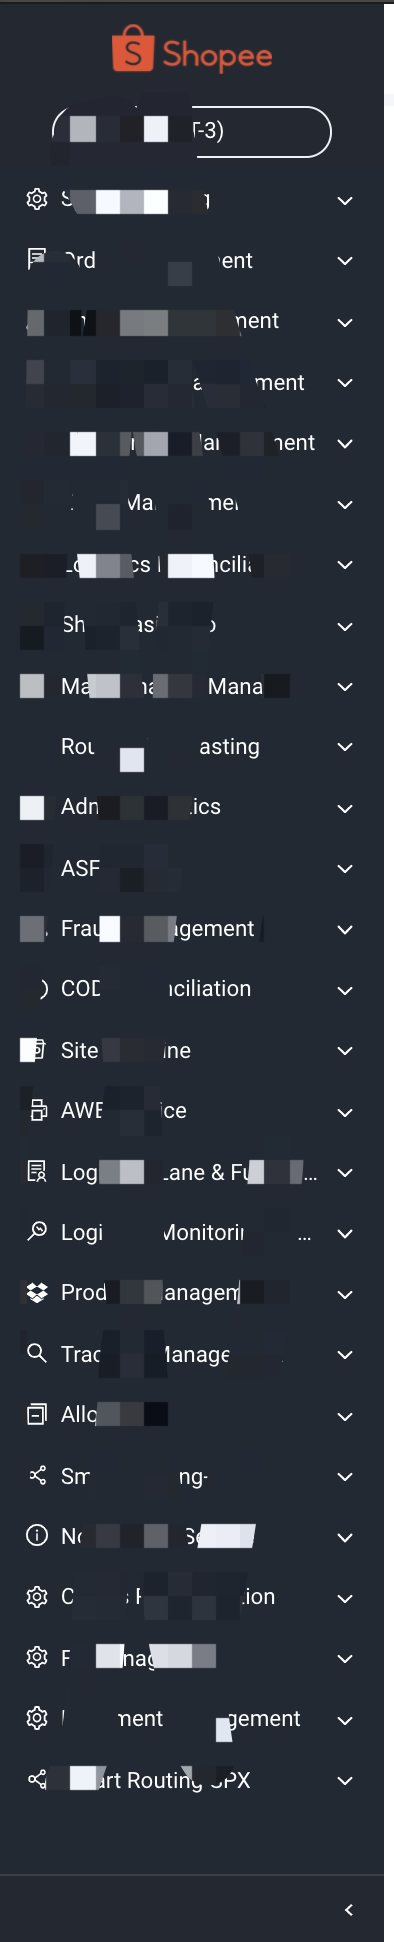Viewport: 394px width, 1942px height.
Task: Click the Allocation menu icon
Action: 37,1415
